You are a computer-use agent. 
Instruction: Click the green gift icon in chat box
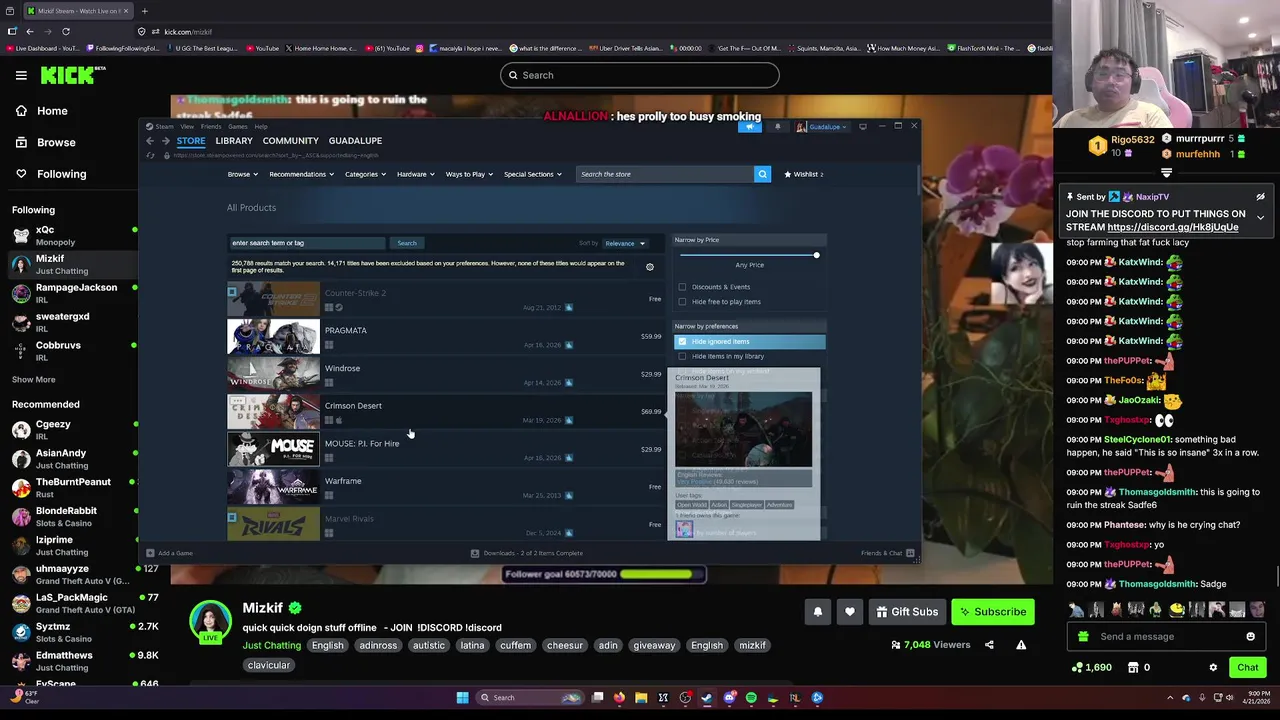[x=1083, y=637]
